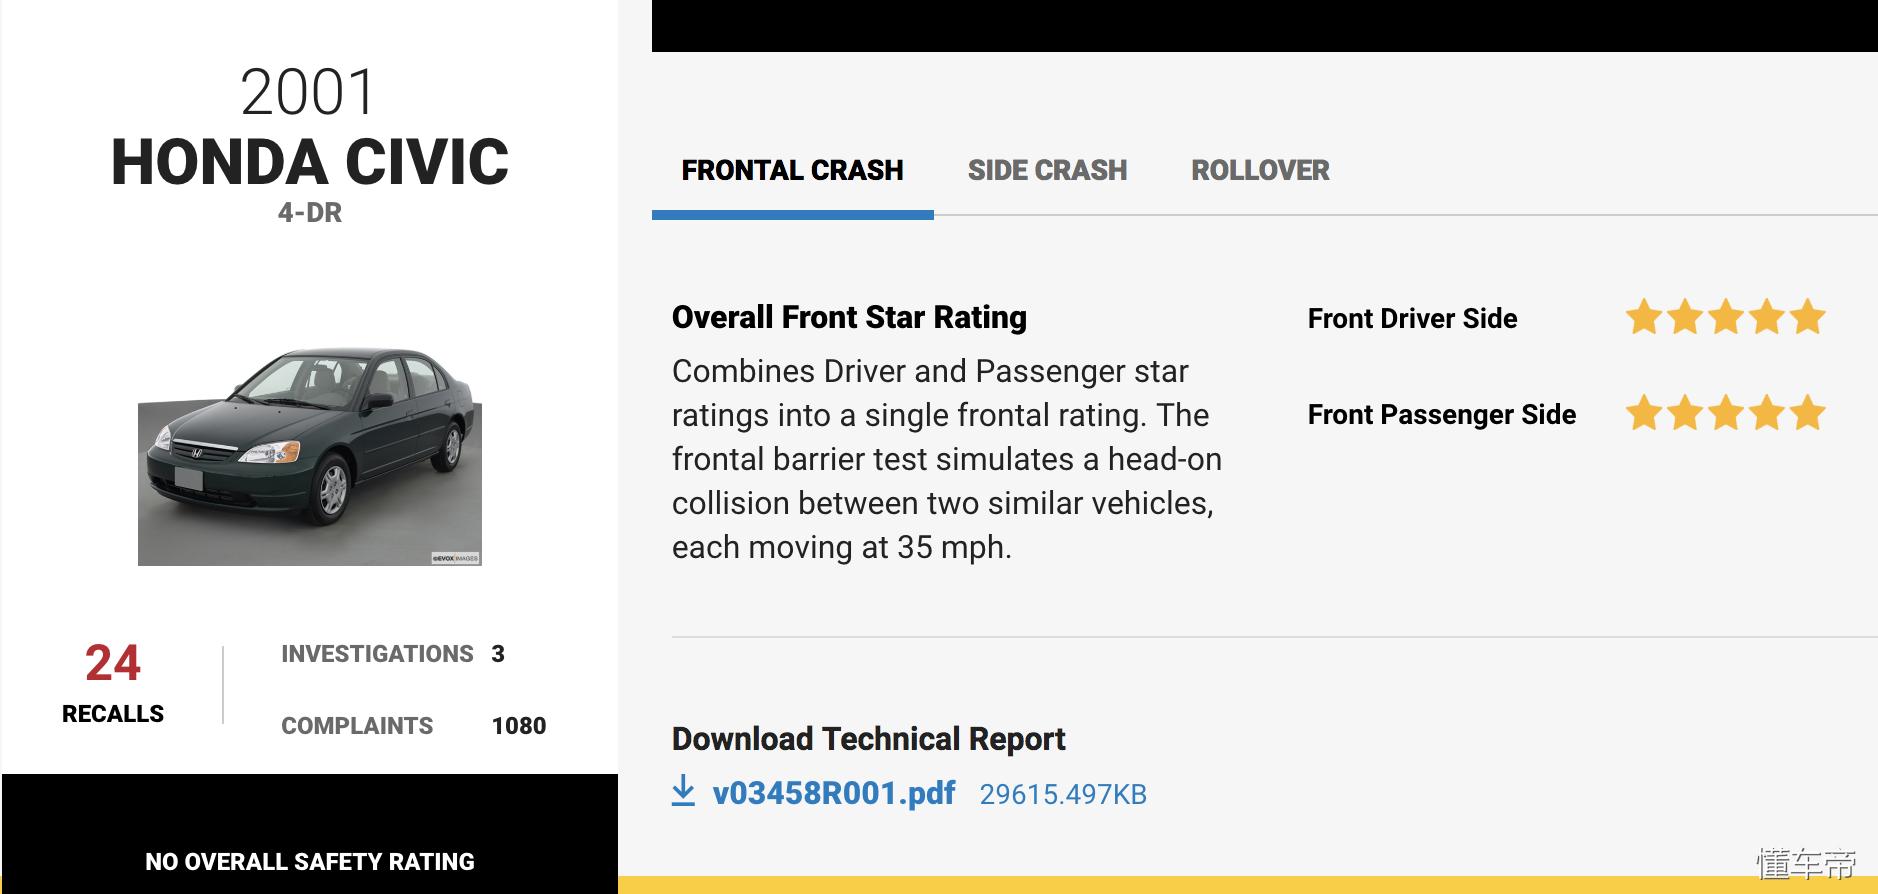Click the watermark logo in the bottom corner
The width and height of the screenshot is (1878, 894).
tap(1806, 863)
